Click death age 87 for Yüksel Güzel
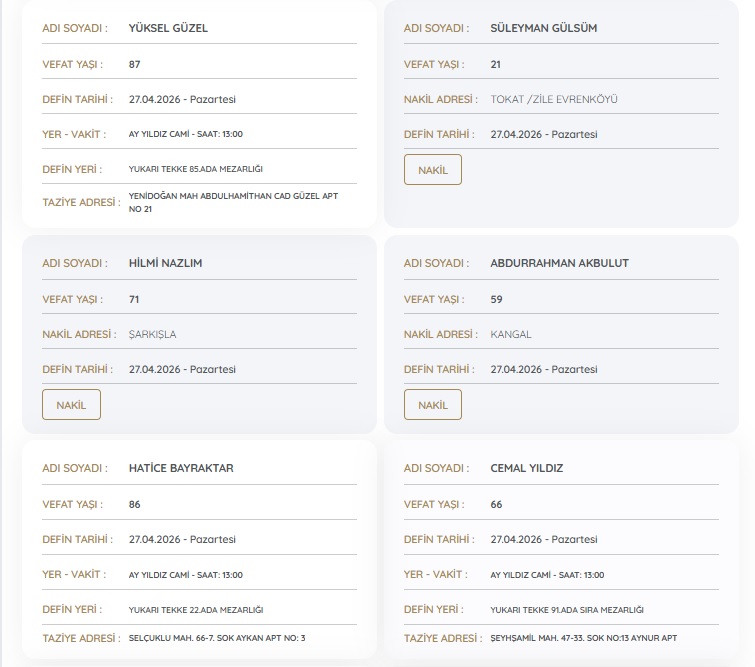Screen dimensions: 755x667 pos(135,64)
